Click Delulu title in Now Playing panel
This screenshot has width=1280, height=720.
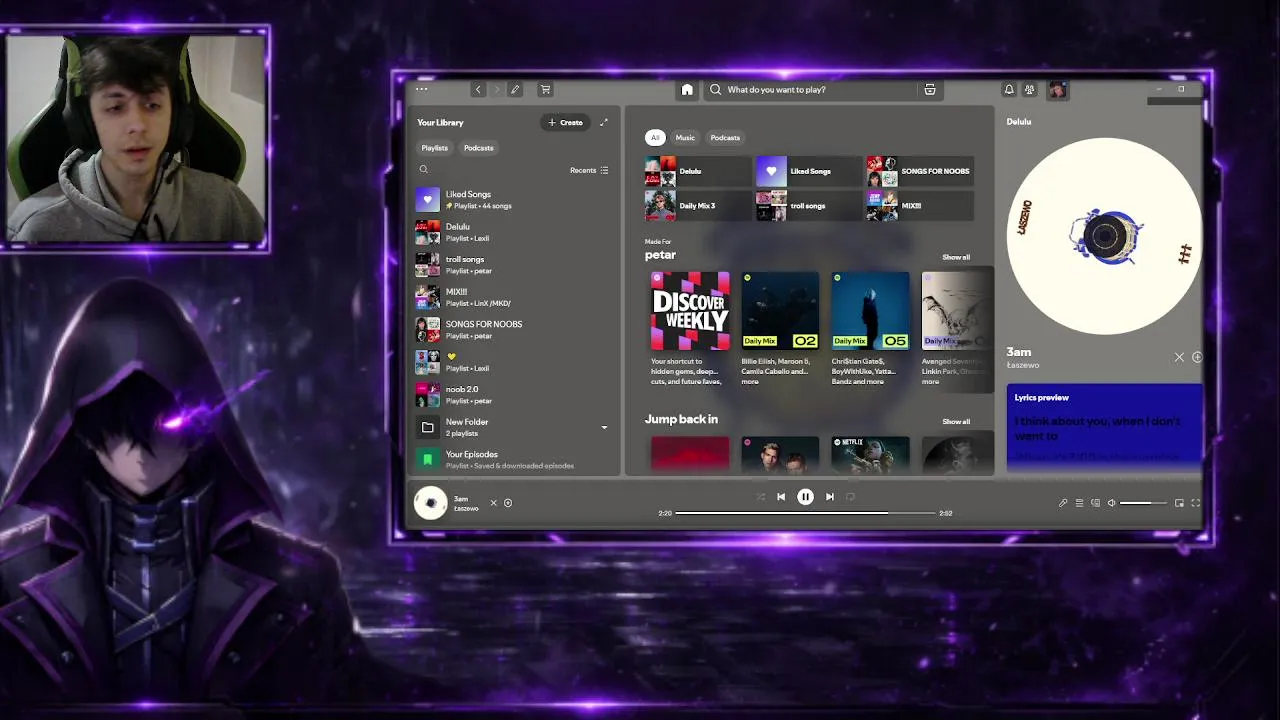tap(1019, 122)
